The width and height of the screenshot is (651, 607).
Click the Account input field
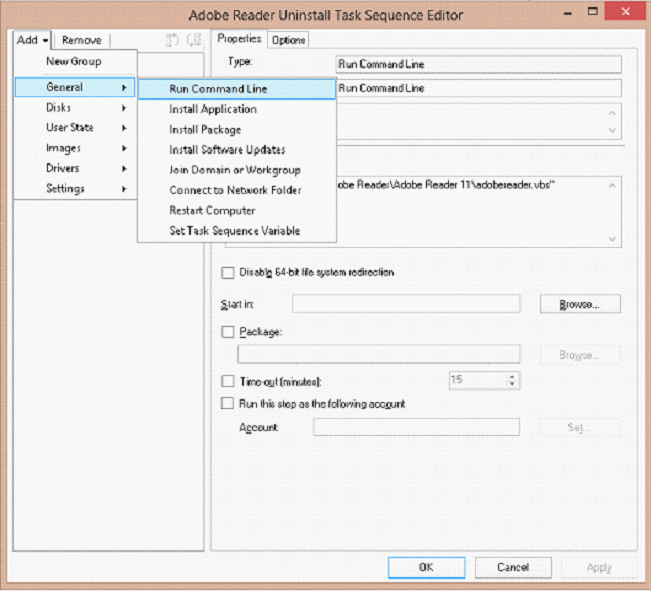[416, 427]
